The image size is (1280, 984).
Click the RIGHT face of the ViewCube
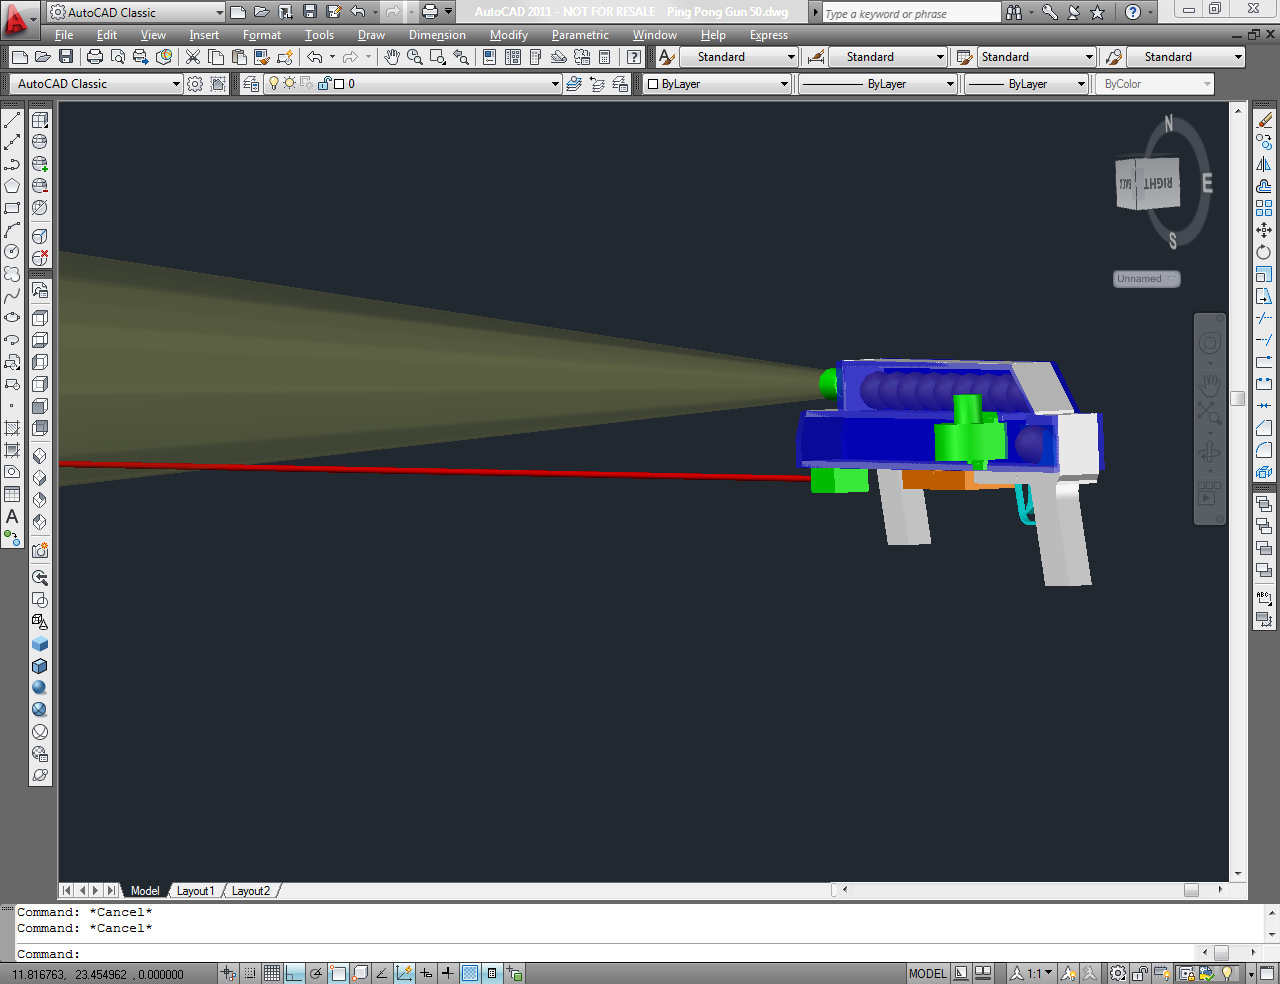(x=1158, y=184)
